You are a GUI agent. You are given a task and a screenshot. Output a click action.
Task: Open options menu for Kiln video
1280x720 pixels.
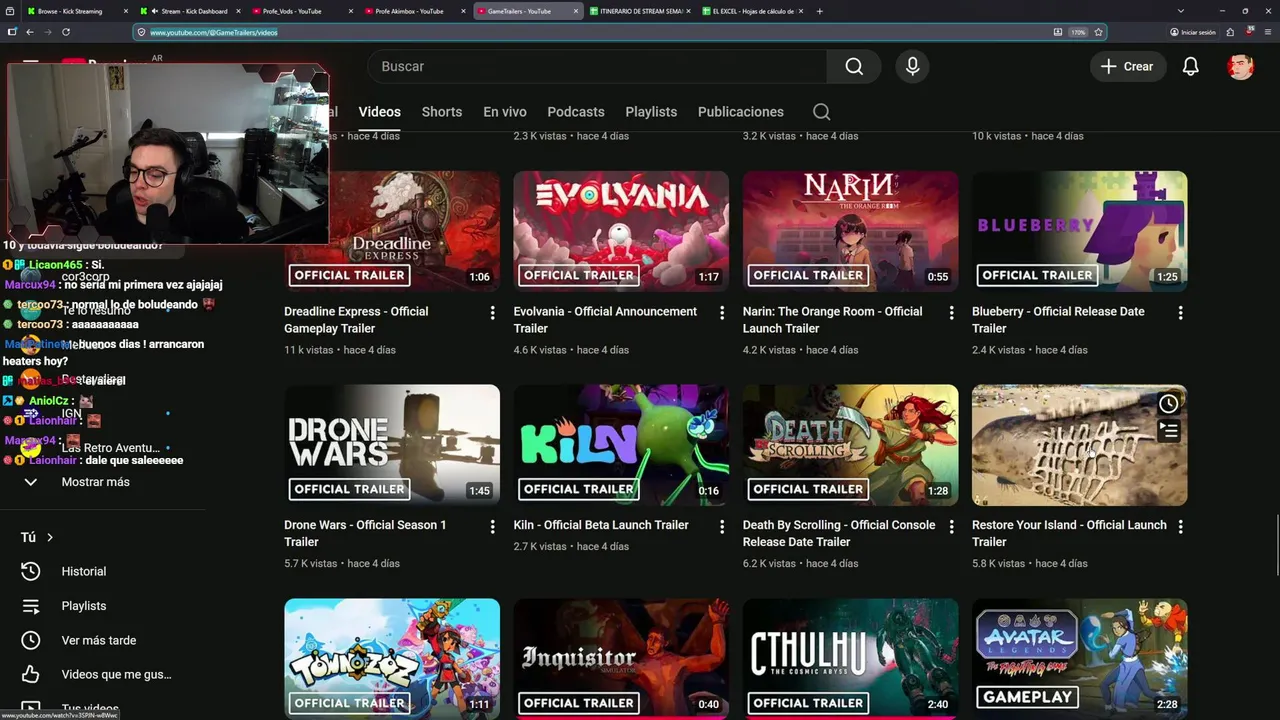click(722, 526)
